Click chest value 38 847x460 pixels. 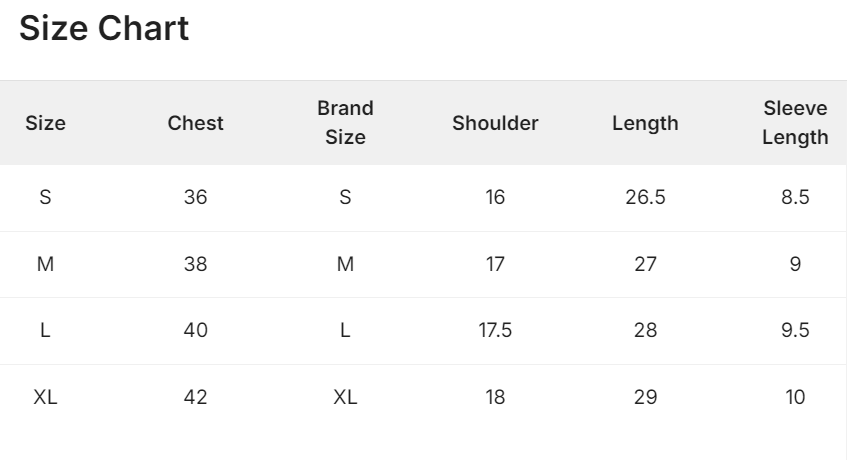pos(195,264)
